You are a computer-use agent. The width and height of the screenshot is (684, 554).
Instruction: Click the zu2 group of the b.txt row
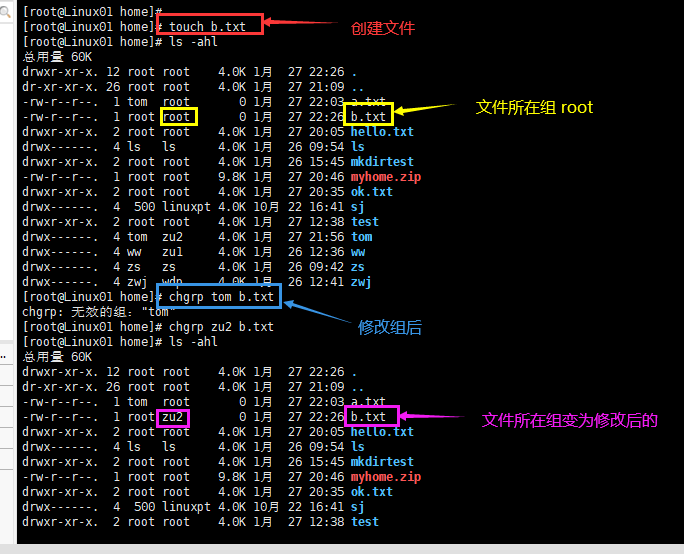(x=172, y=417)
